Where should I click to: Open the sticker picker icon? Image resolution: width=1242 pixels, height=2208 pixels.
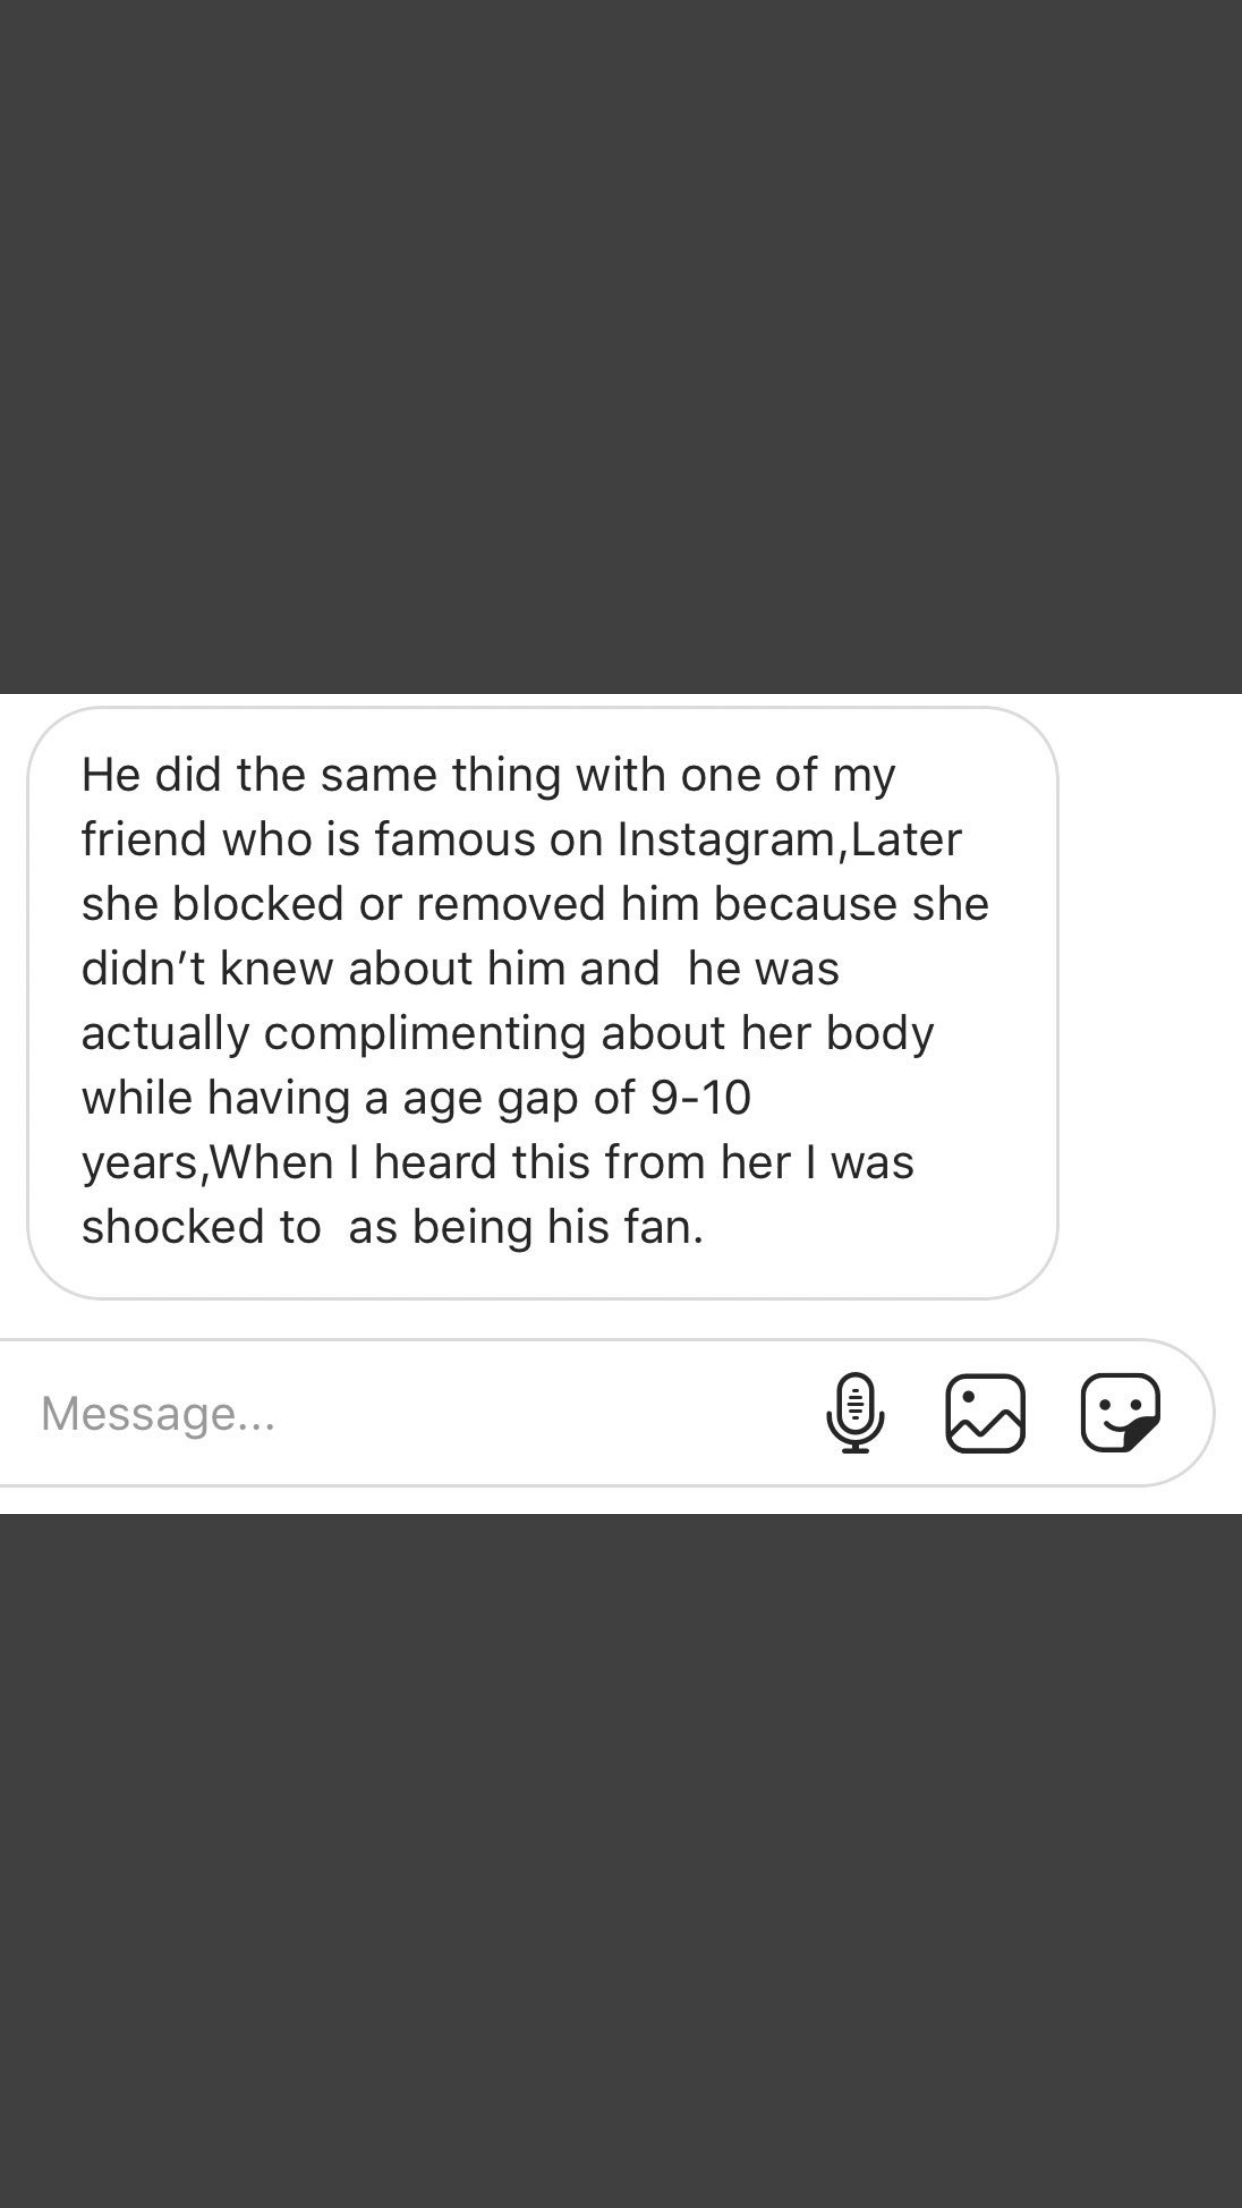click(1120, 1413)
